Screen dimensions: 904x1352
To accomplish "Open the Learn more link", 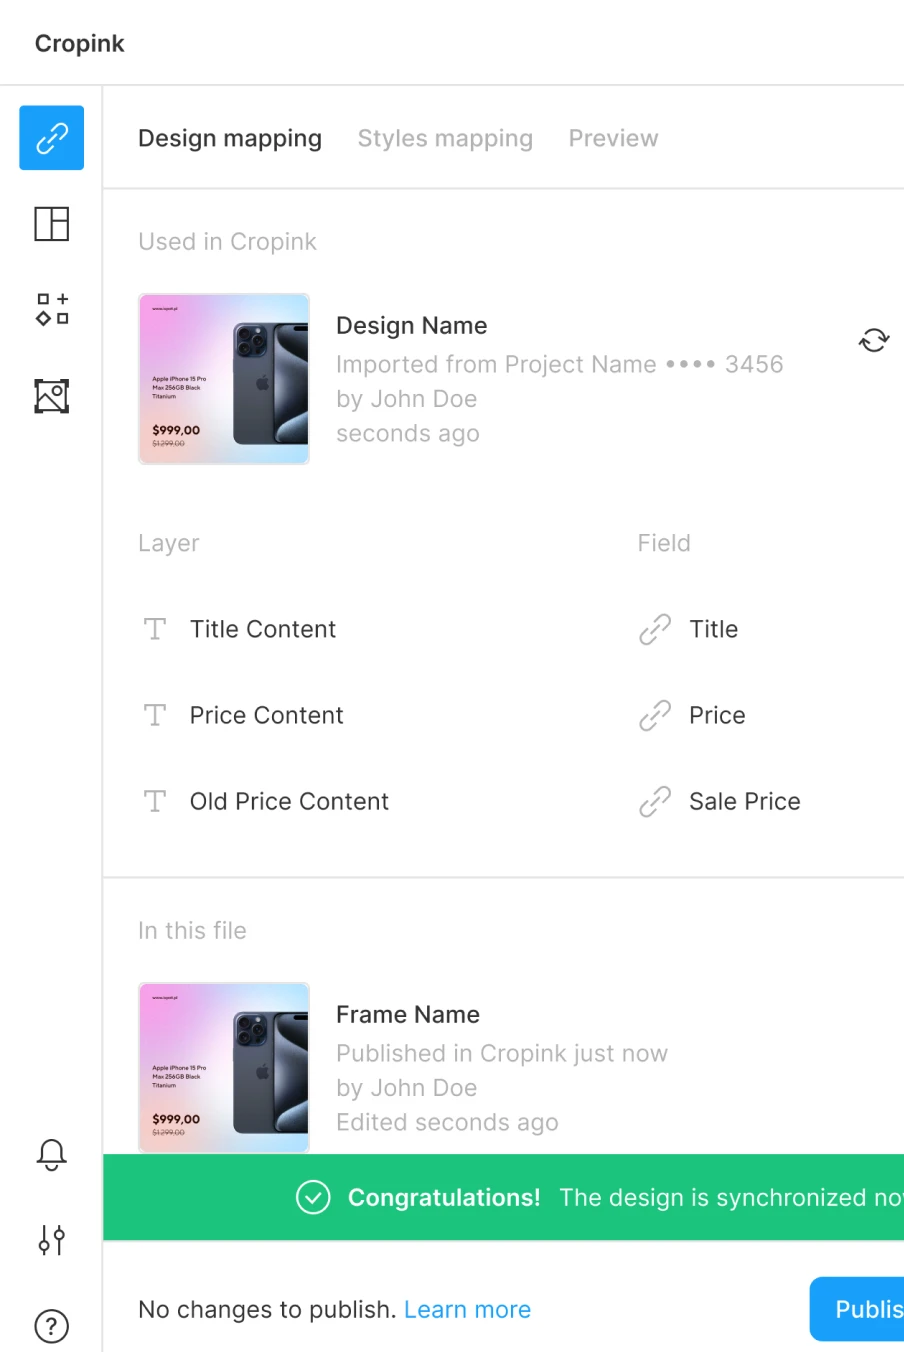I will pyautogui.click(x=467, y=1309).
